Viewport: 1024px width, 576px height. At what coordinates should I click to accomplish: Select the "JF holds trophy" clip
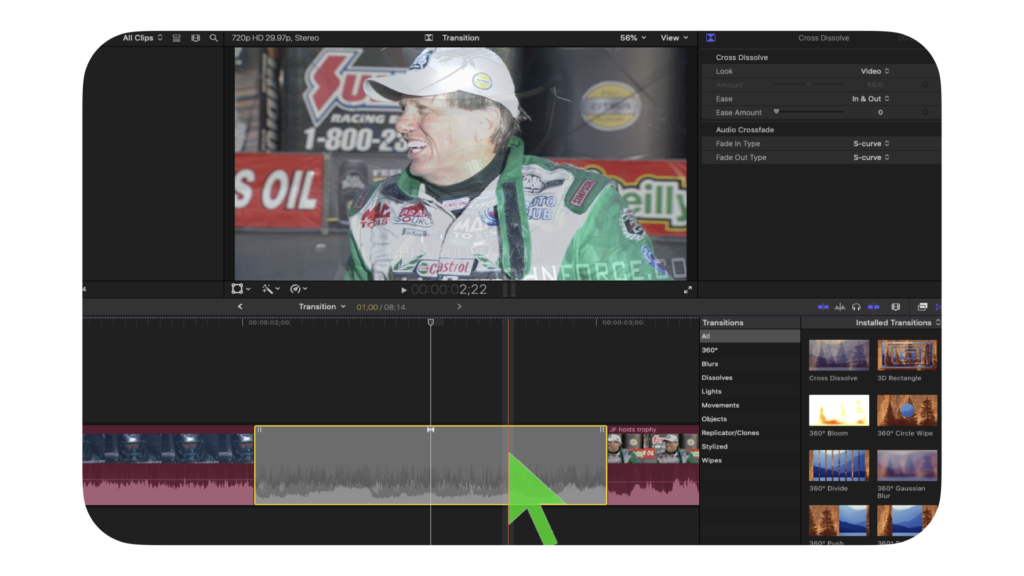[653, 465]
